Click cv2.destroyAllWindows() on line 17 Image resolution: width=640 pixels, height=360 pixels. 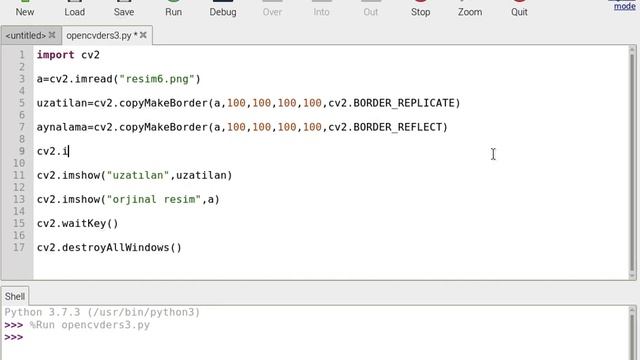coord(109,247)
